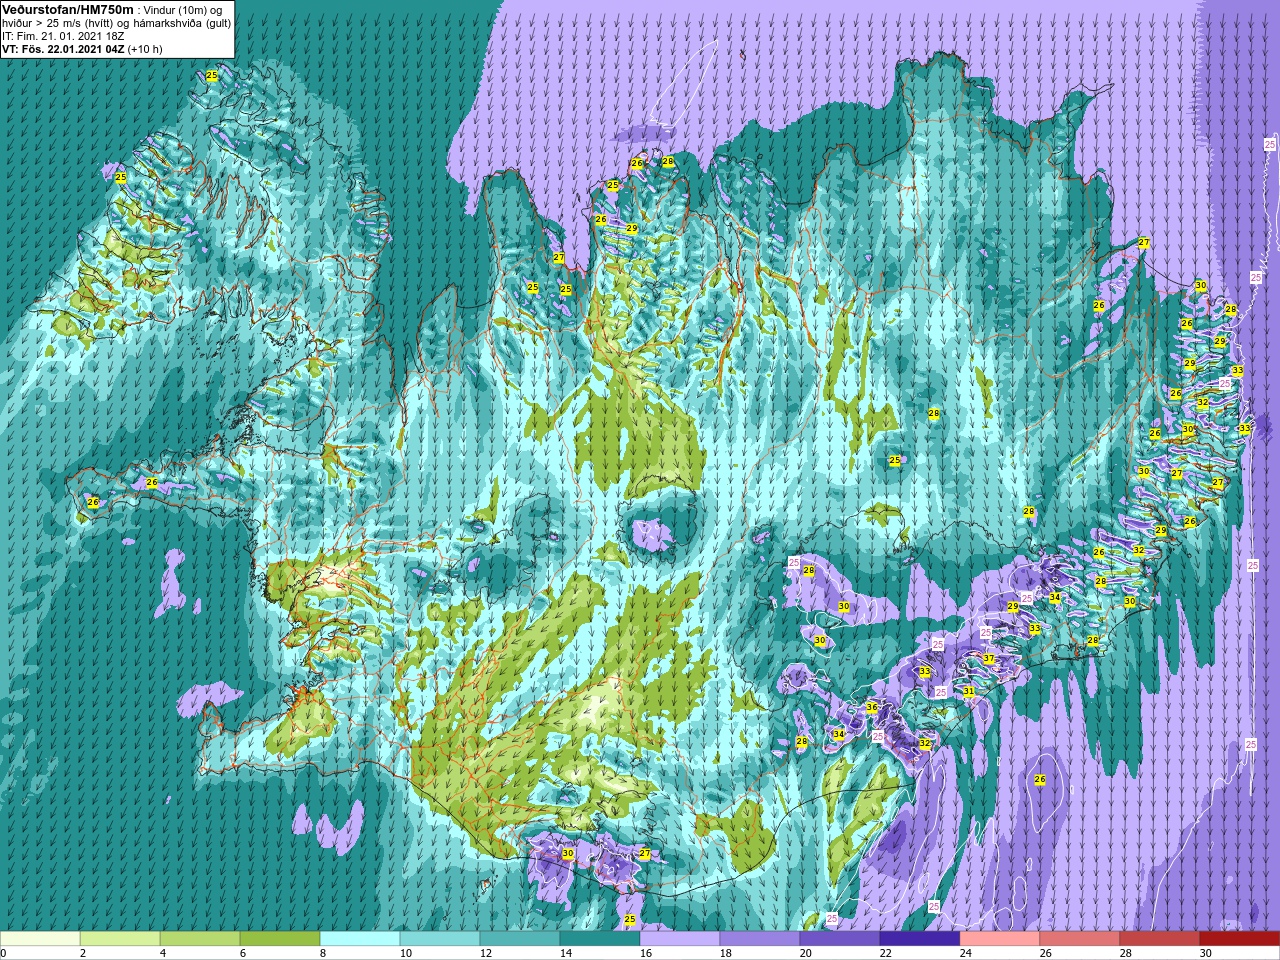
Task: Select the "Vindur (10m) og" header text
Action: [x=184, y=9]
